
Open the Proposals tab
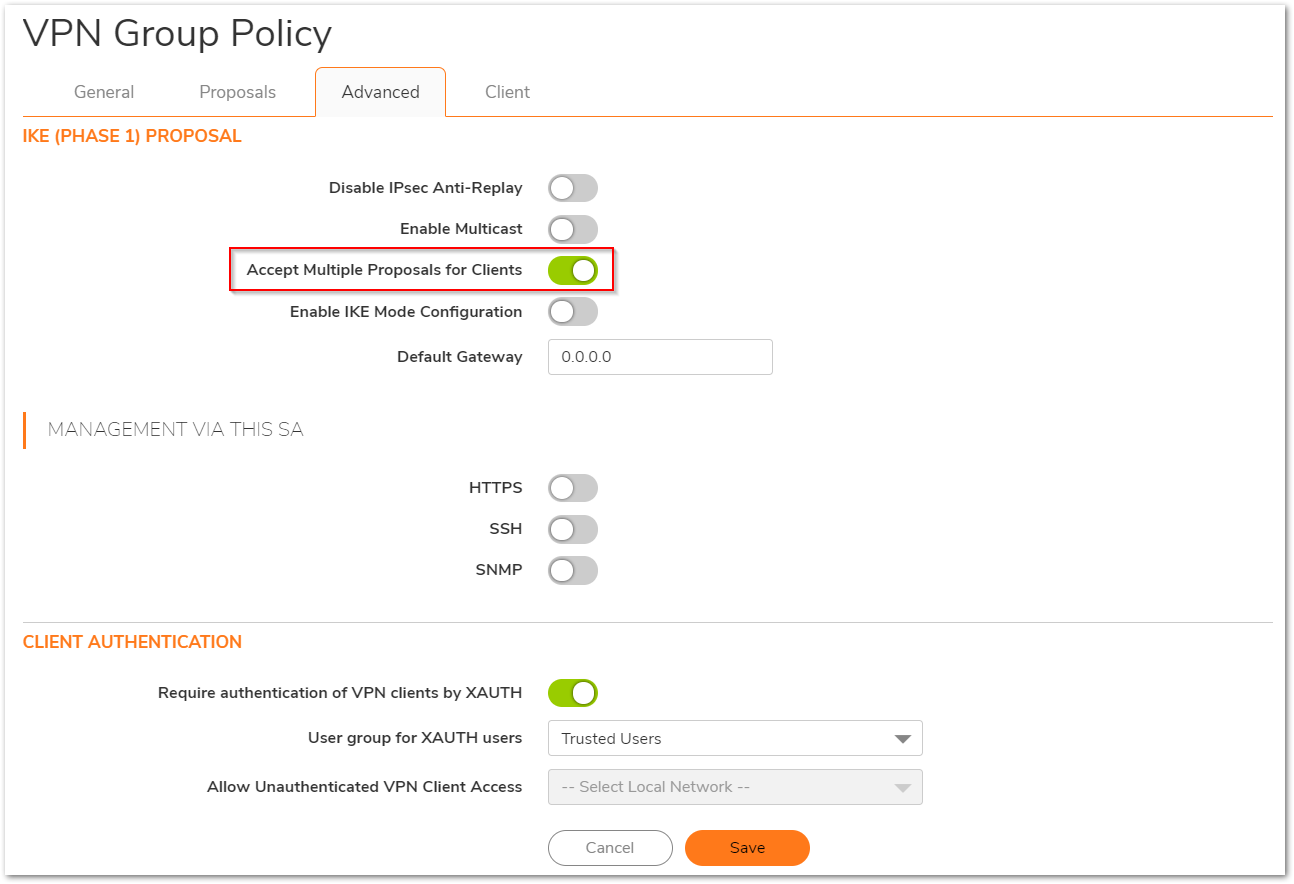(x=237, y=92)
